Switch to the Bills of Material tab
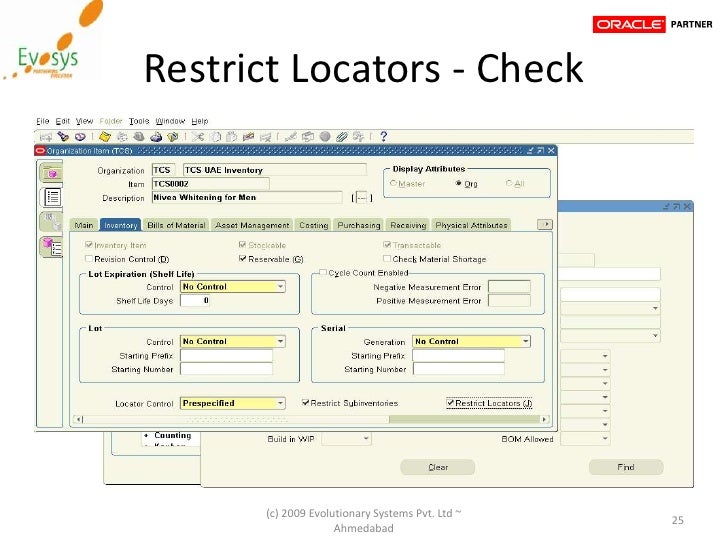728x546 pixels. point(176,225)
